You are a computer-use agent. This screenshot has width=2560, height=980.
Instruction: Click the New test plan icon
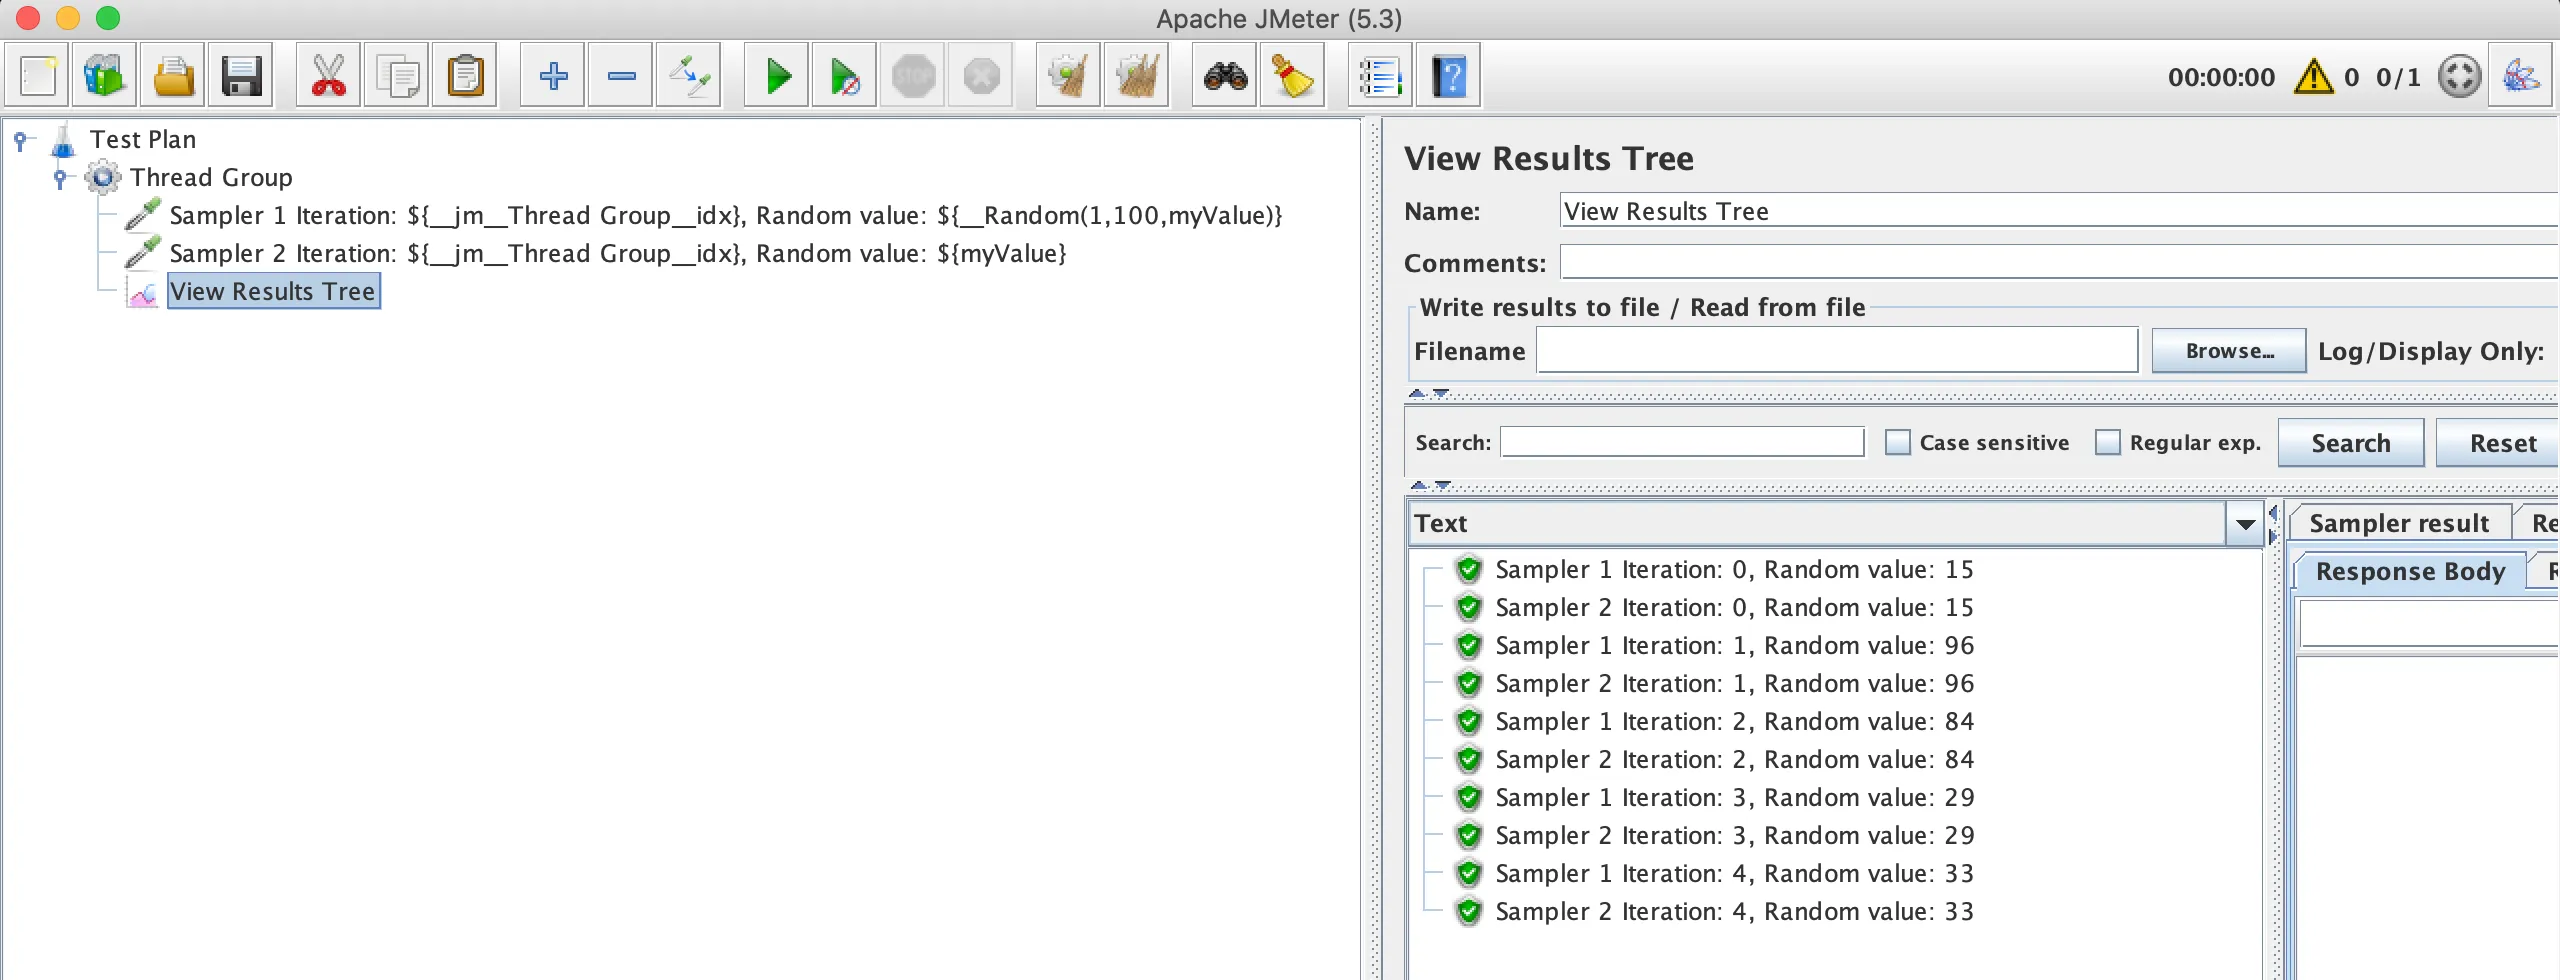(37, 76)
